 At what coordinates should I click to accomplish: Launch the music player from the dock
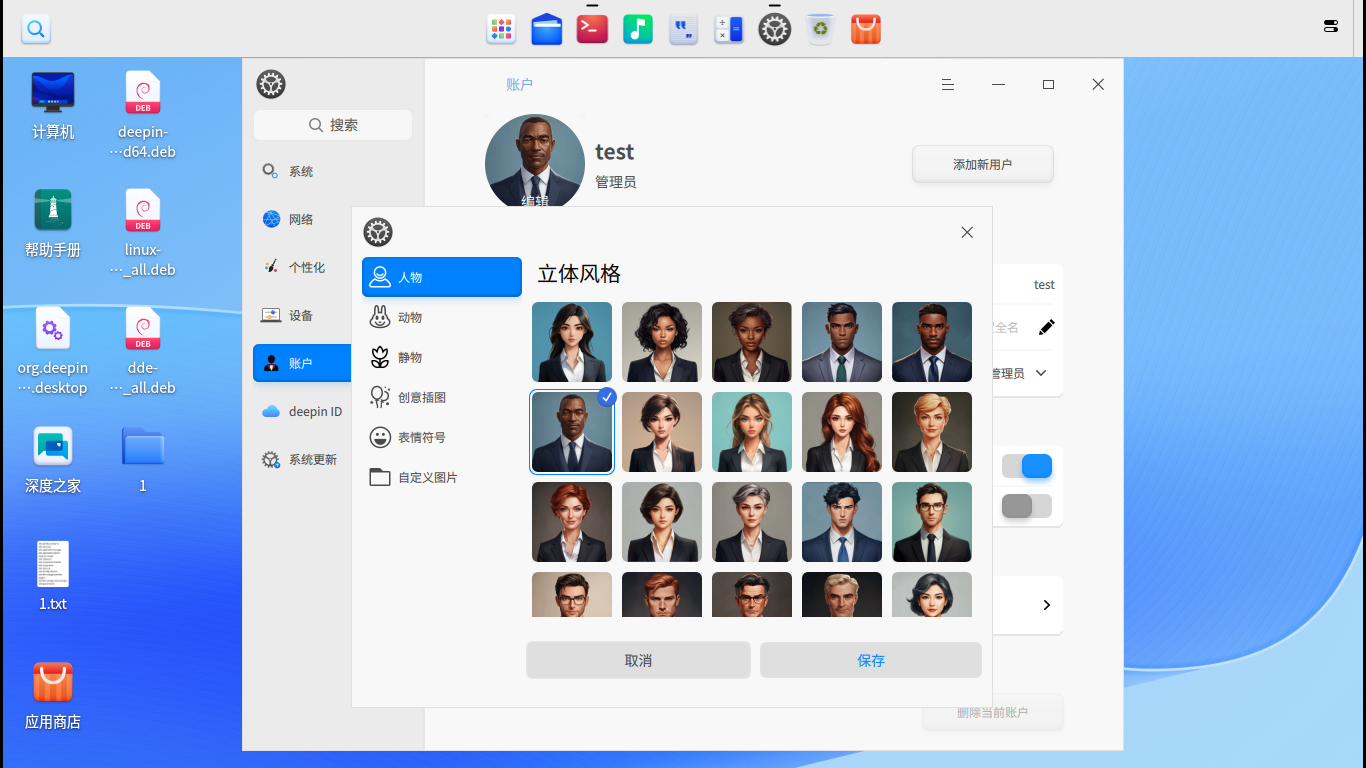637,29
